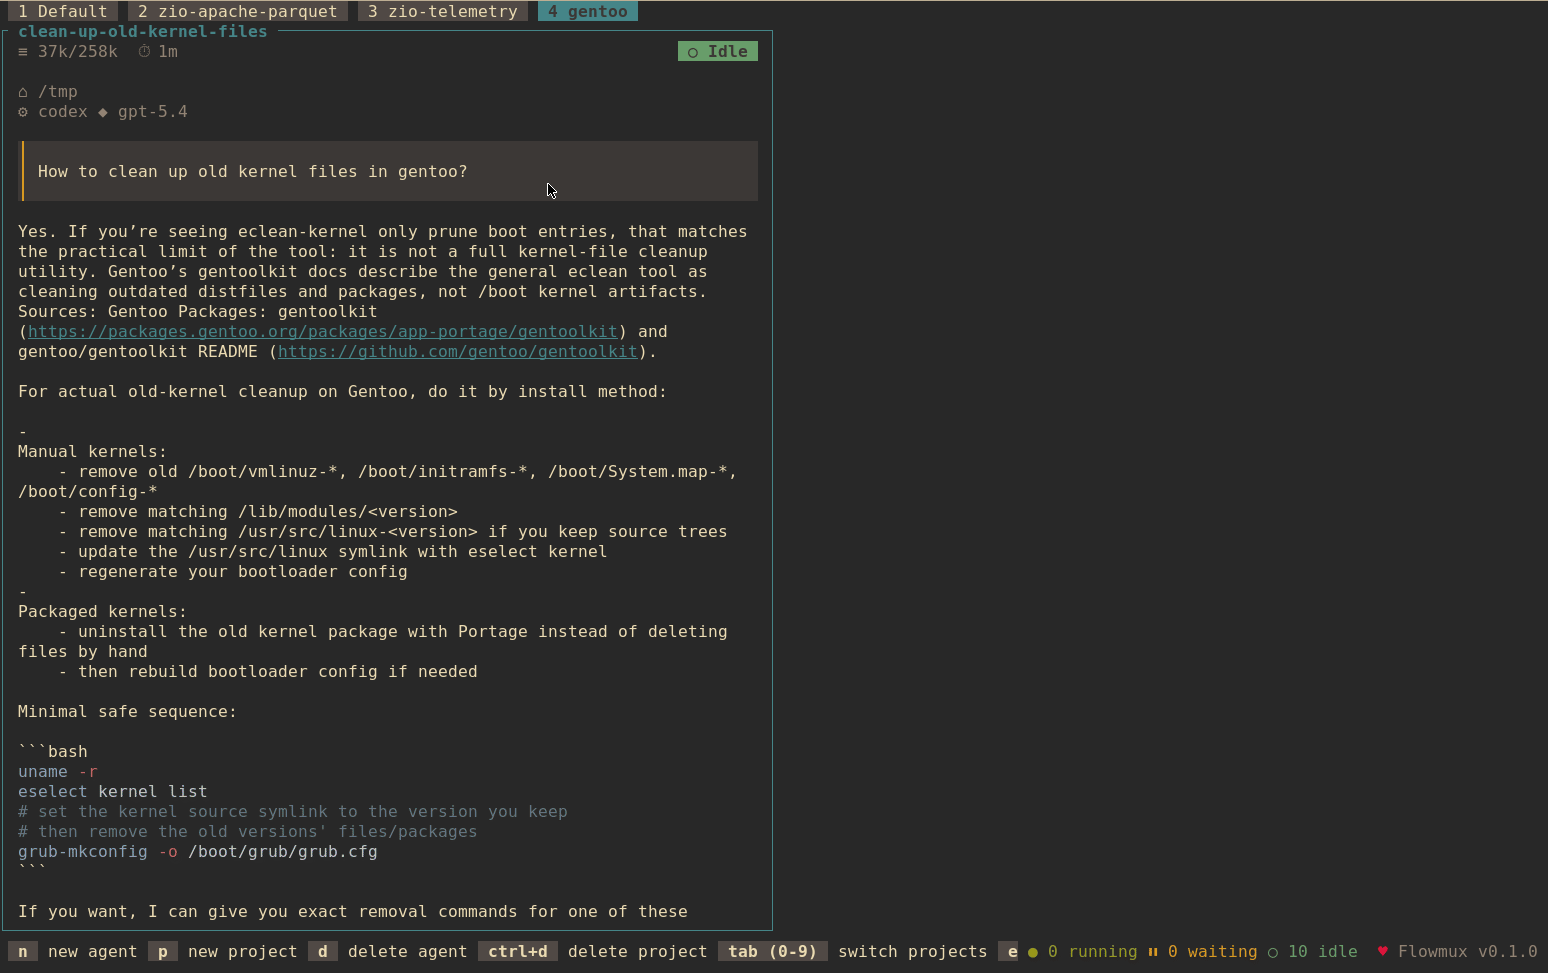The height and width of the screenshot is (973, 1548).
Task: Click the 'Minimal safe sequence:' line
Action: [x=128, y=712]
